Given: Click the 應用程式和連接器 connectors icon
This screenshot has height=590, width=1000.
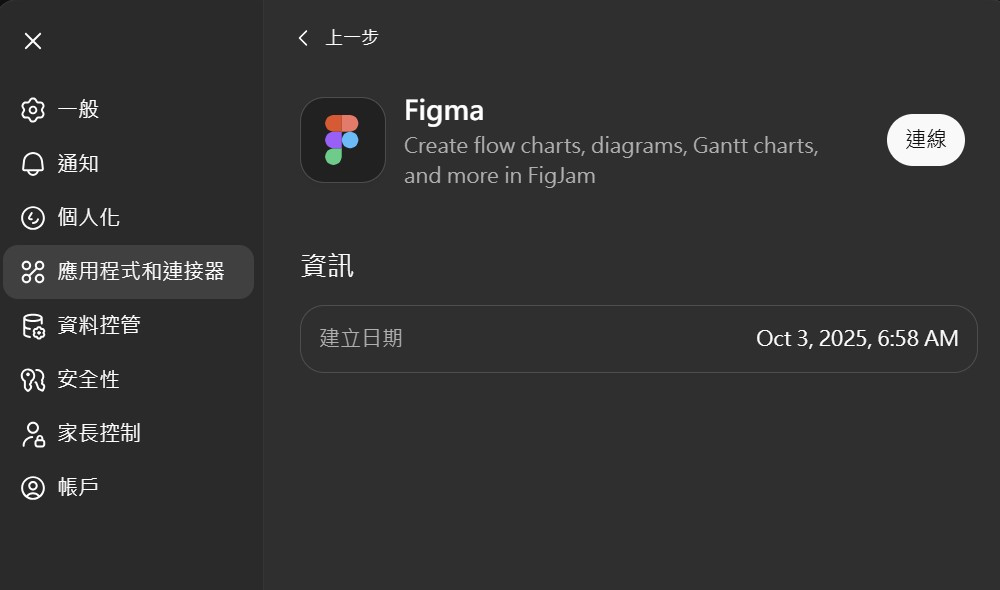Looking at the screenshot, I should (33, 272).
